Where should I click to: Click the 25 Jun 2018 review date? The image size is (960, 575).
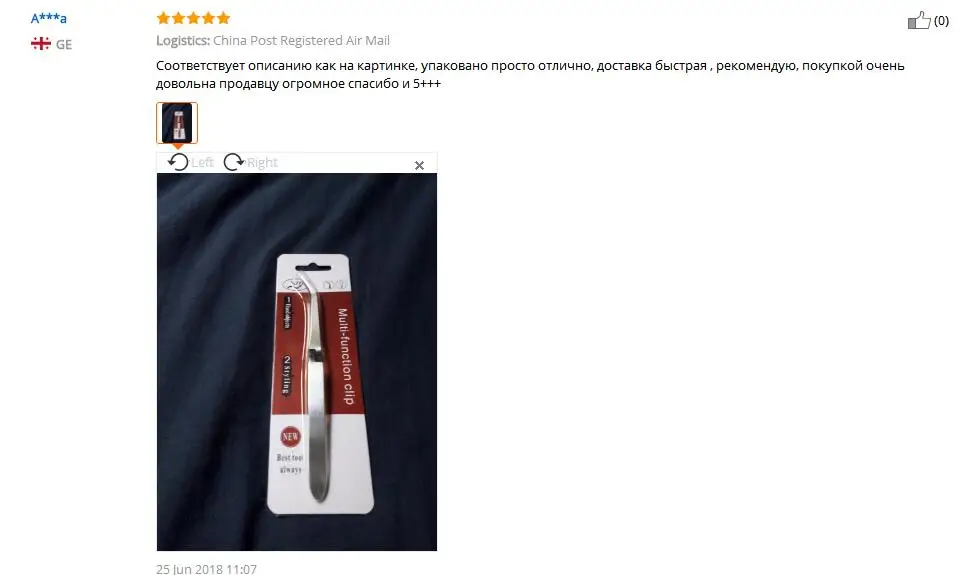pos(206,569)
